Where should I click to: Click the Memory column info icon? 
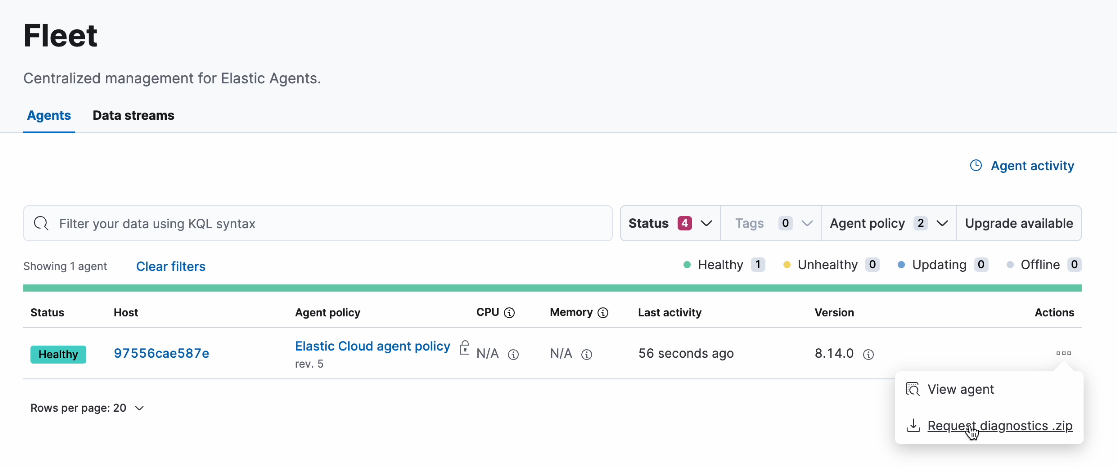point(603,313)
